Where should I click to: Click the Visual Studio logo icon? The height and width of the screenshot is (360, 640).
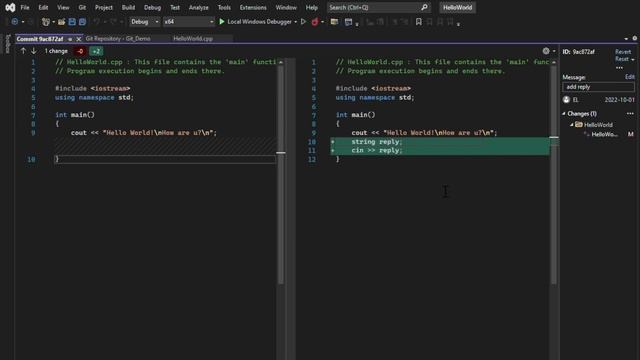click(10, 7)
